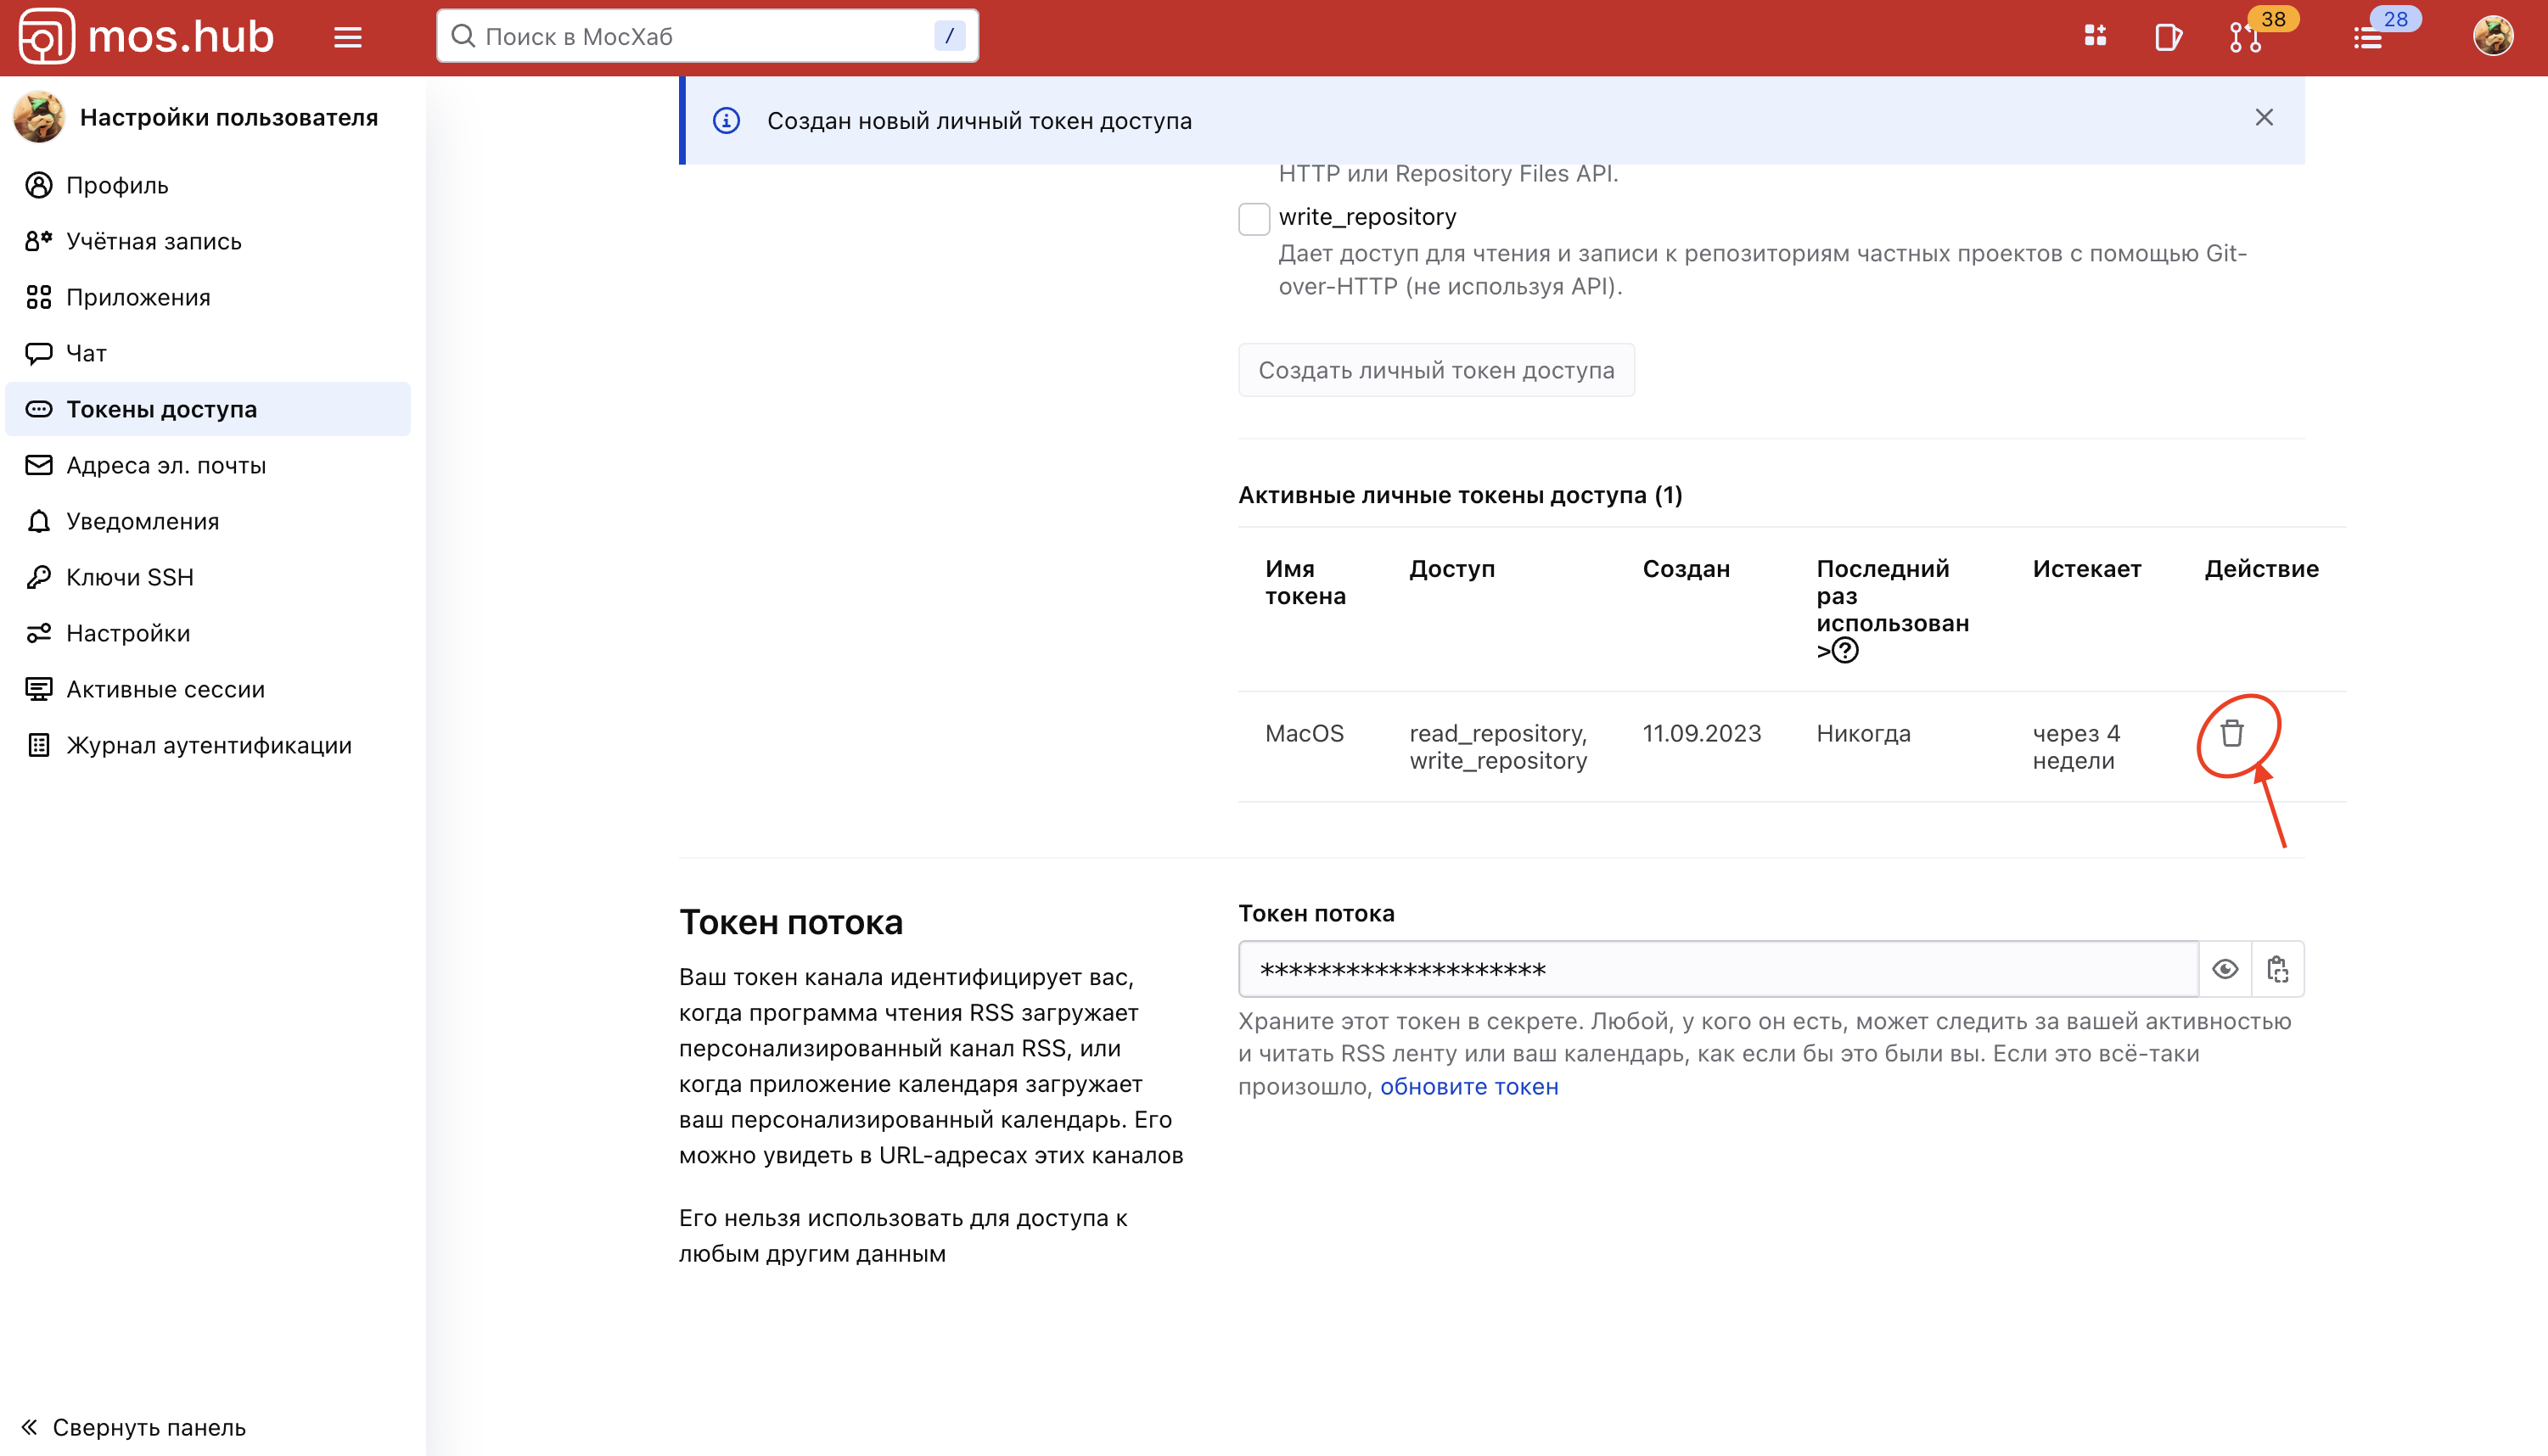Open the merge requests icon with 38 badge
Image resolution: width=2548 pixels, height=1456 pixels.
(x=2245, y=38)
